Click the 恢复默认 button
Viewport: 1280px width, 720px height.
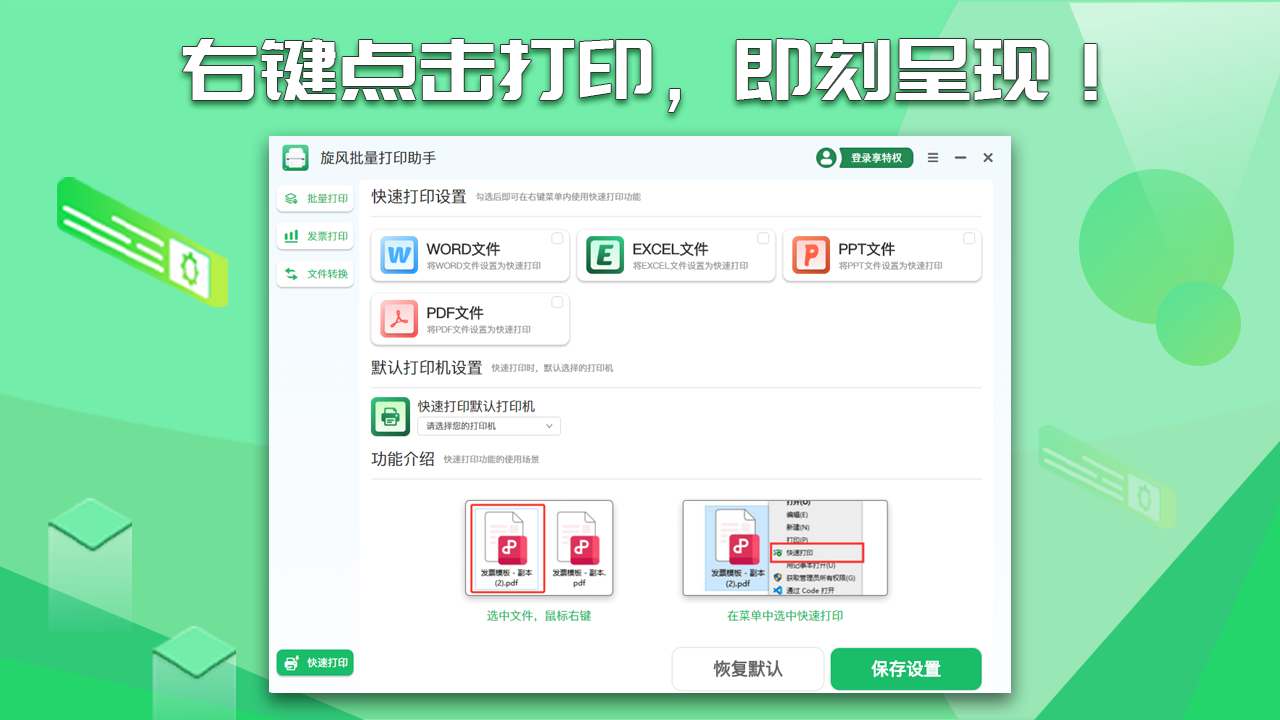coord(747,668)
